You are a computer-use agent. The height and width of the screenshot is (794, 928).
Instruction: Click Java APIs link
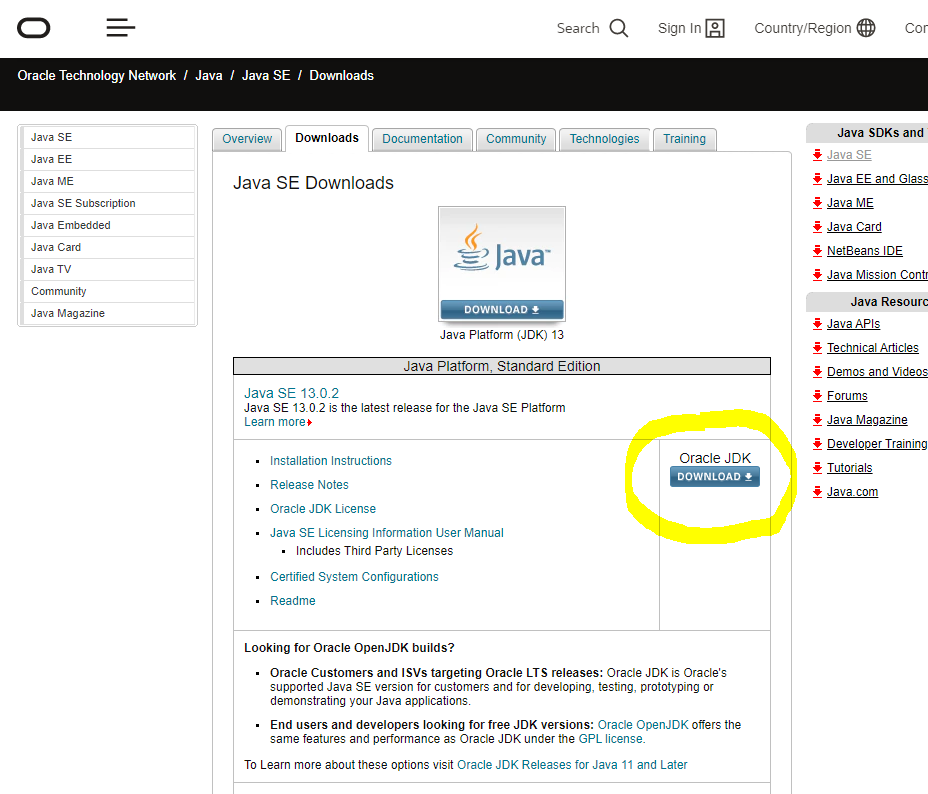[853, 324]
